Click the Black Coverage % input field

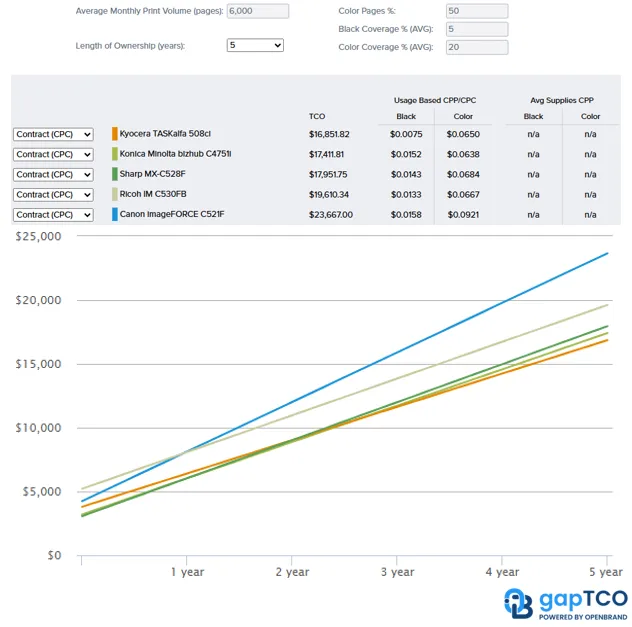coord(476,29)
